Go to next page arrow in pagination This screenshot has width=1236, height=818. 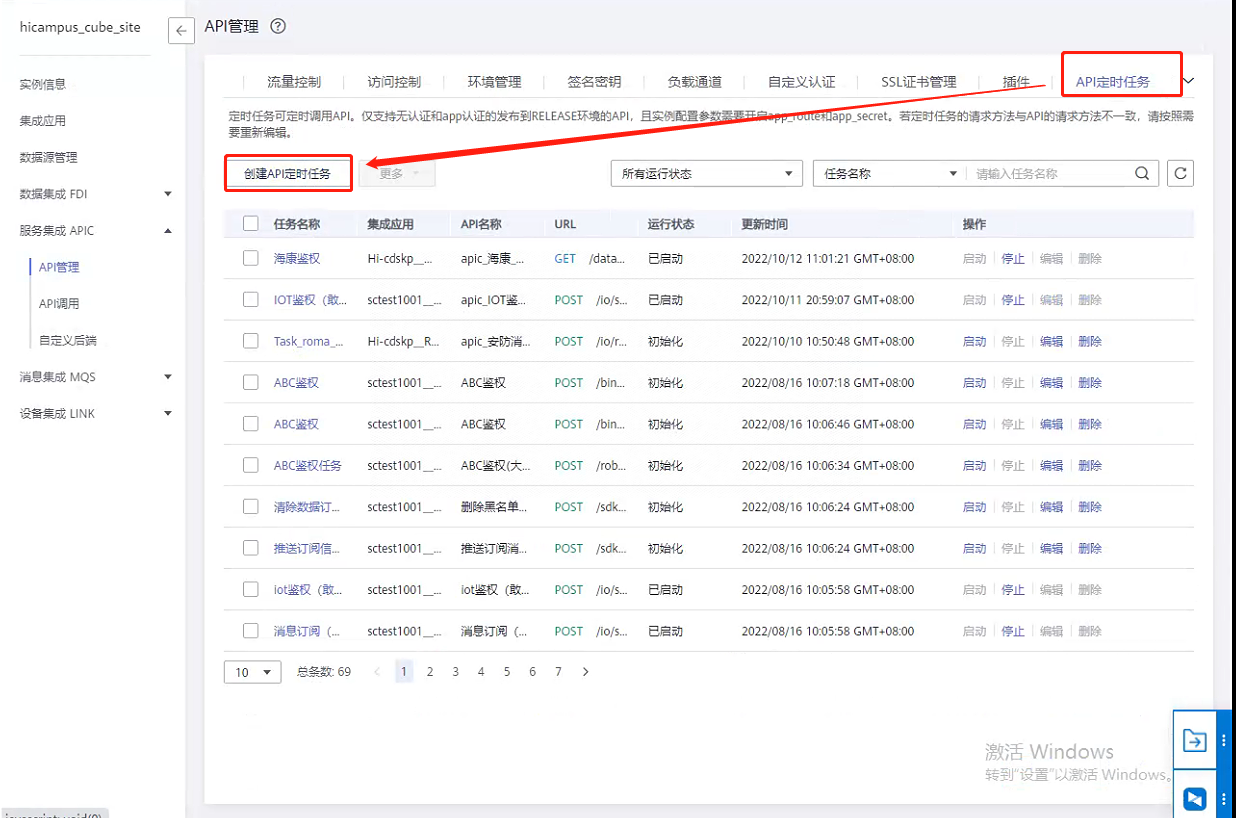click(x=585, y=672)
